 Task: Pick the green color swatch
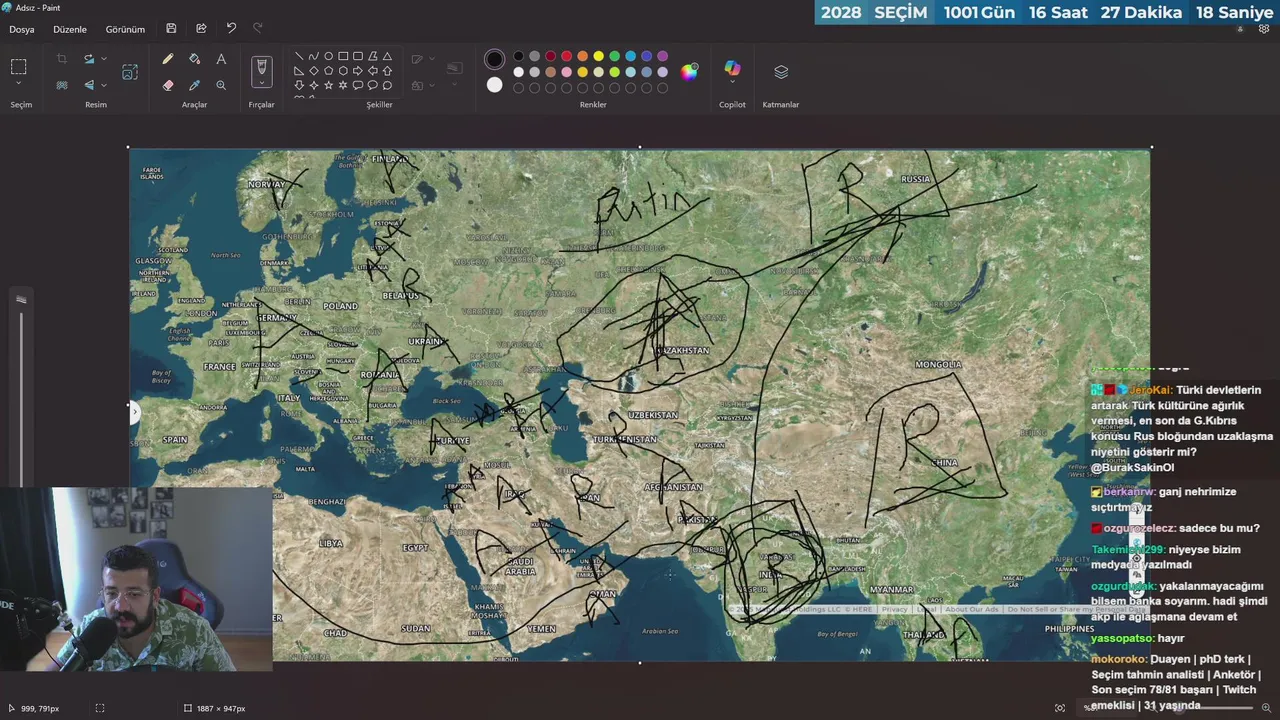tap(614, 56)
